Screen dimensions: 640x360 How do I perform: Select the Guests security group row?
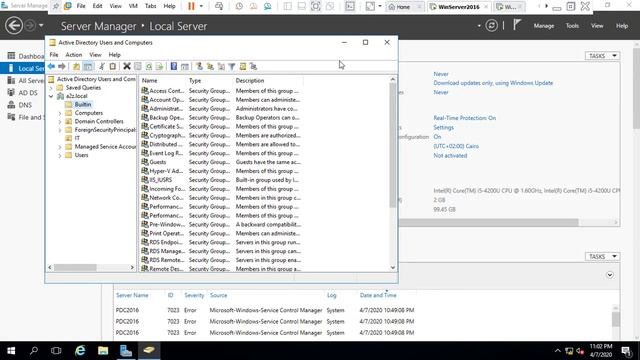click(221, 162)
